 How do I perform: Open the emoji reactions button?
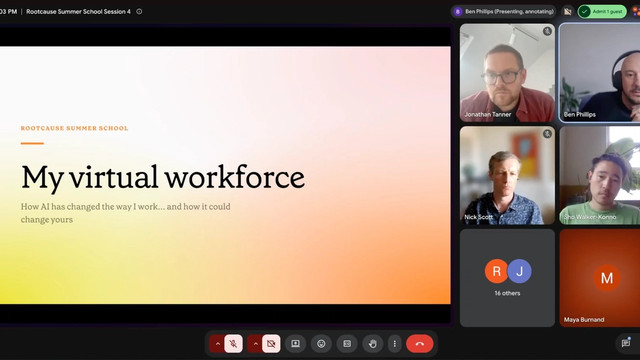click(321, 344)
